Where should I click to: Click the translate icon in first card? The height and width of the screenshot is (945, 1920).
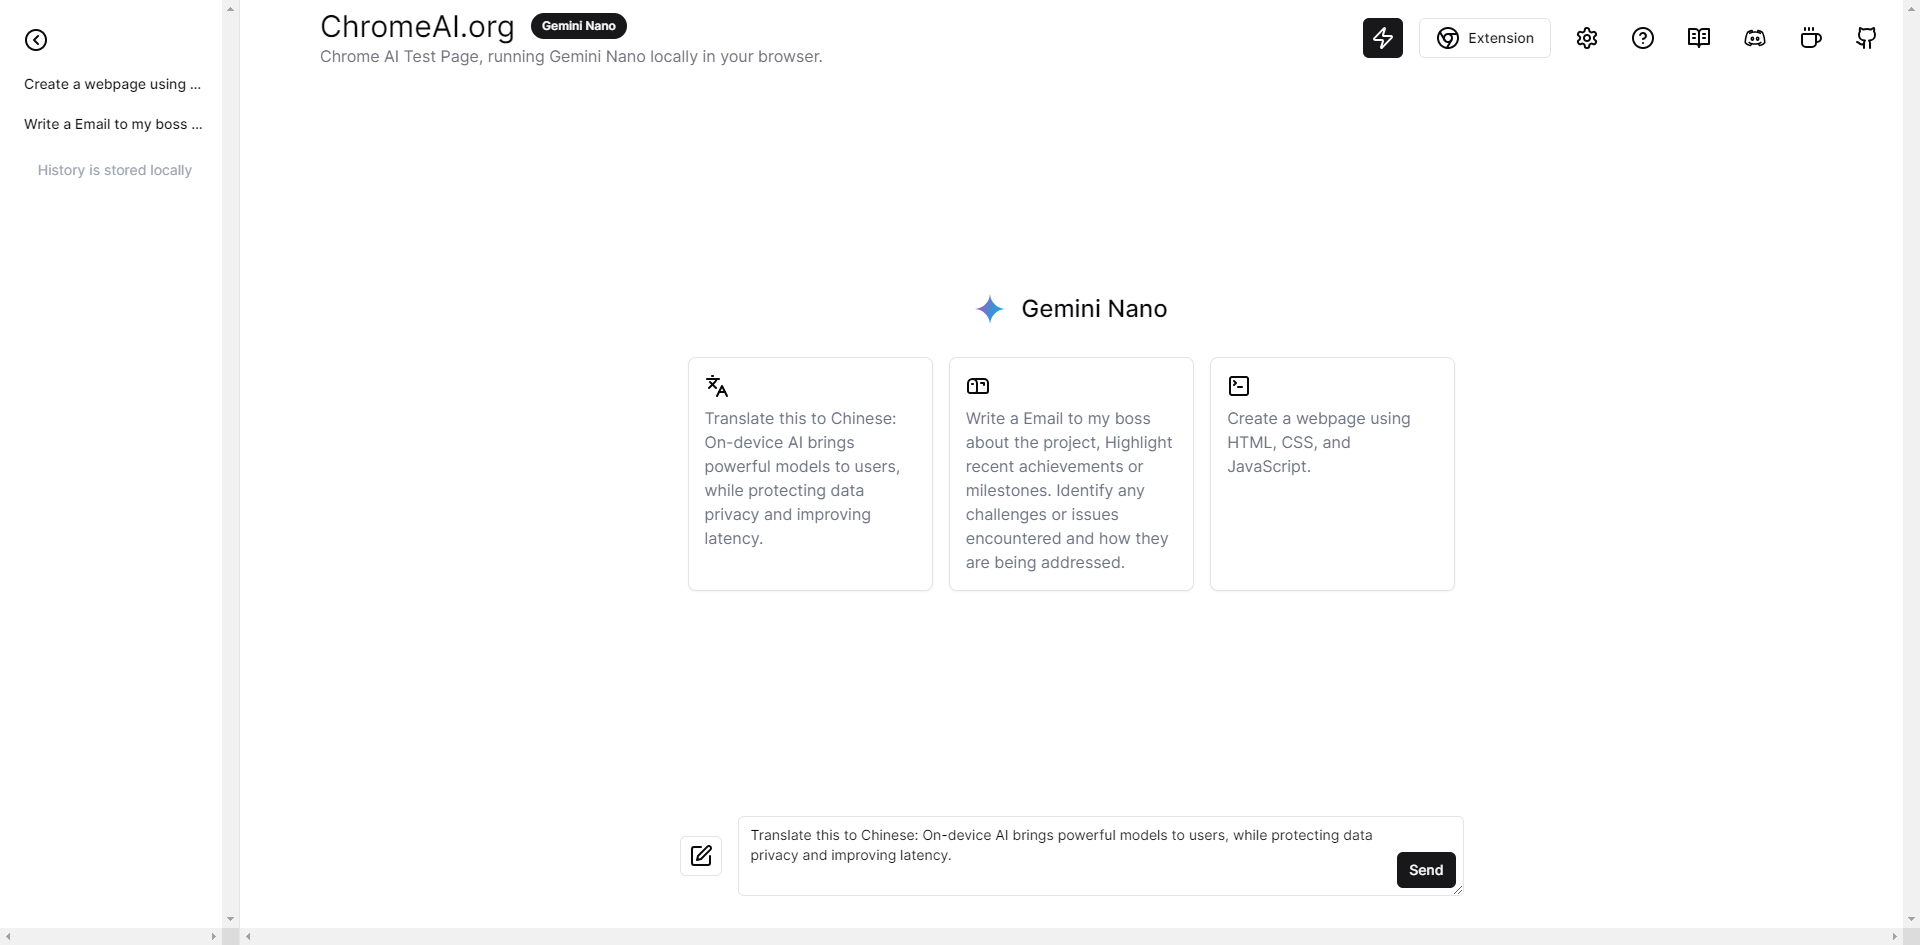pos(717,386)
